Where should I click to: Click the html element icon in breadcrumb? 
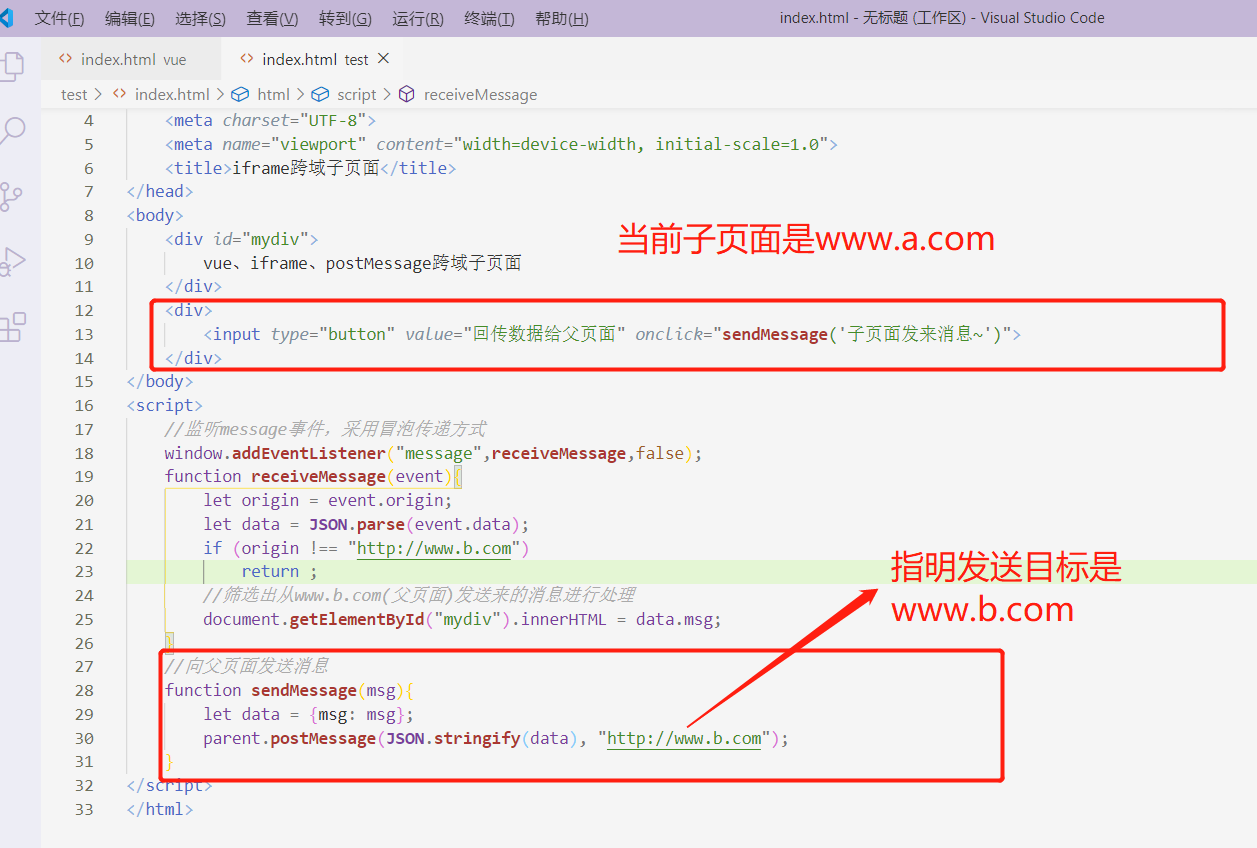pos(240,94)
